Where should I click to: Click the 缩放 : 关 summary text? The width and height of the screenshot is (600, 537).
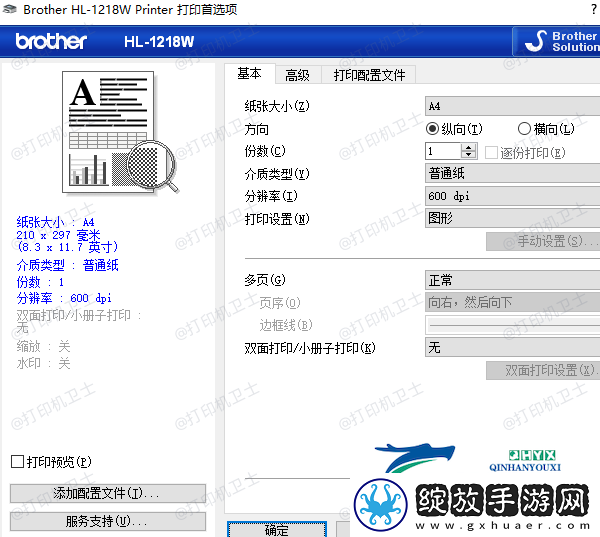43,346
